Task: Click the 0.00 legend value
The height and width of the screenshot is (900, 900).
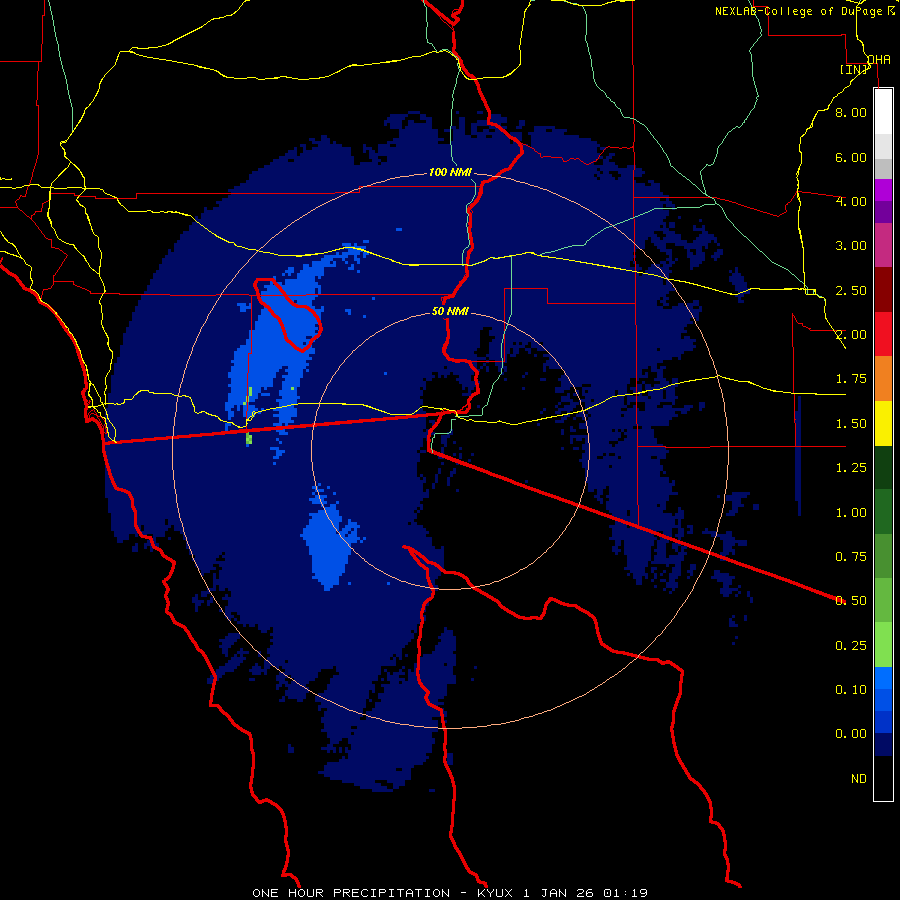Action: pyautogui.click(x=851, y=734)
